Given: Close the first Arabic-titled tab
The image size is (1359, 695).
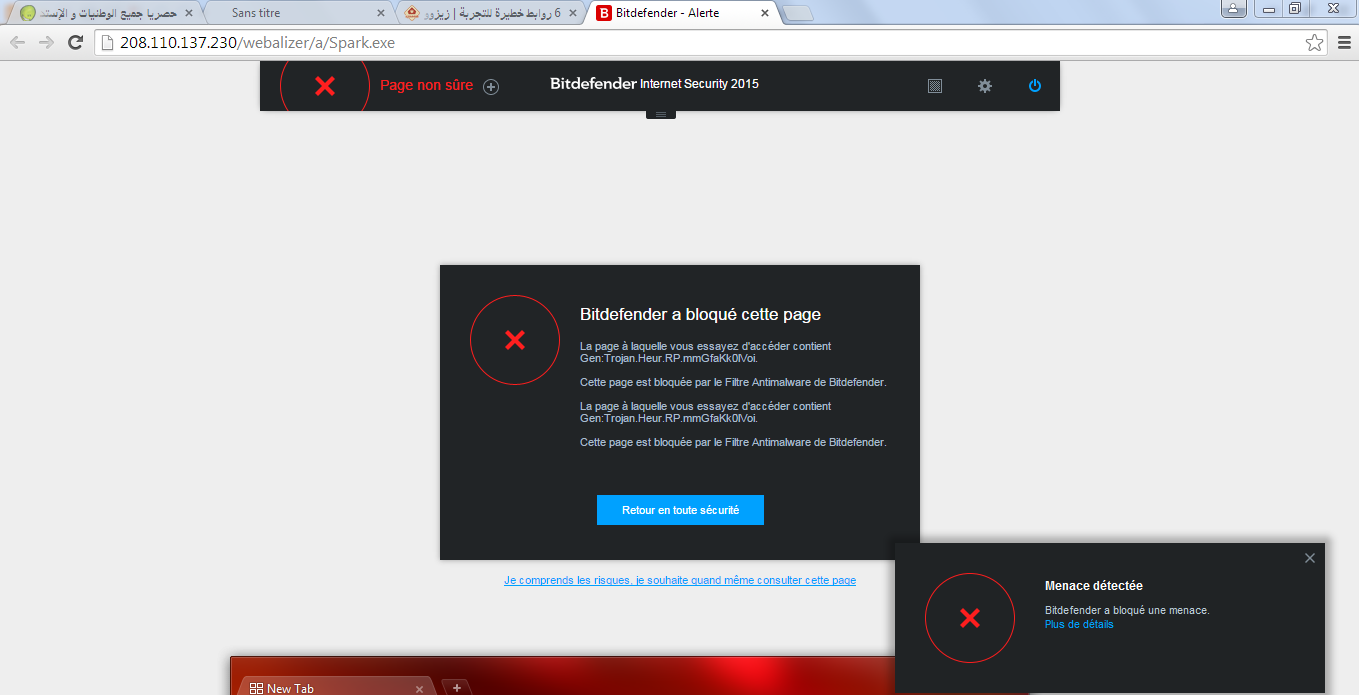Looking at the screenshot, I should (188, 14).
